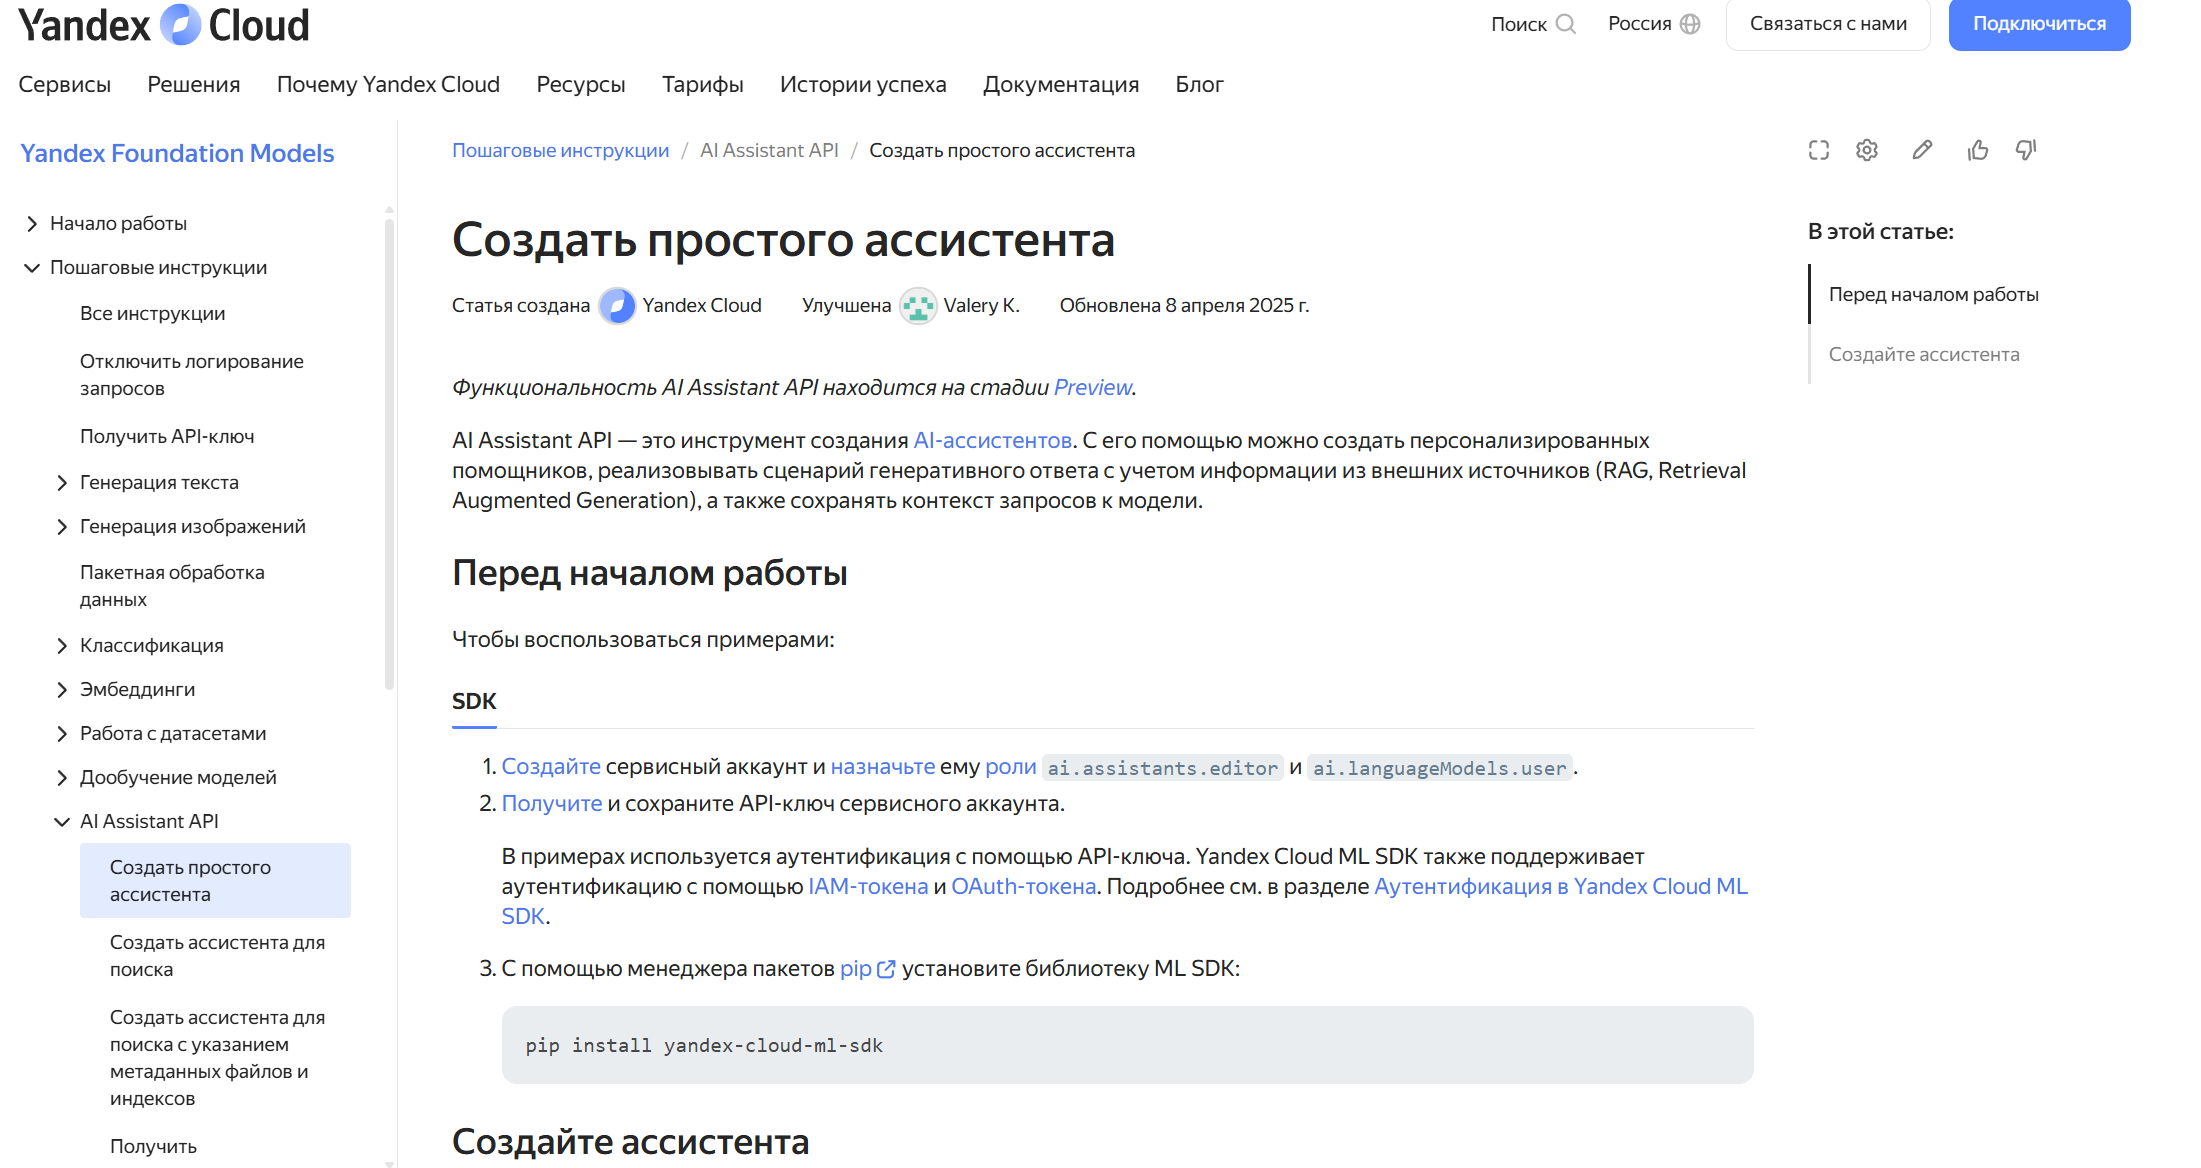Open the Yandex Cloud logo homepage
The height and width of the screenshot is (1168, 2201).
click(x=164, y=25)
